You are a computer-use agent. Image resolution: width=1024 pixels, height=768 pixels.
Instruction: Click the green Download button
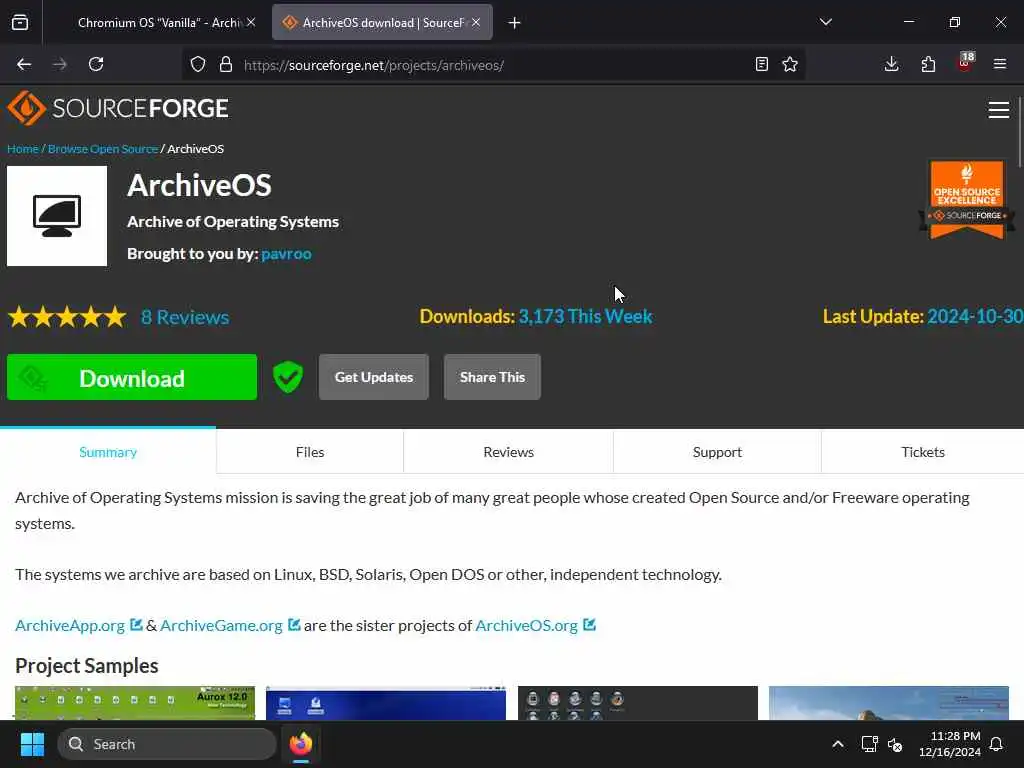[x=132, y=377]
